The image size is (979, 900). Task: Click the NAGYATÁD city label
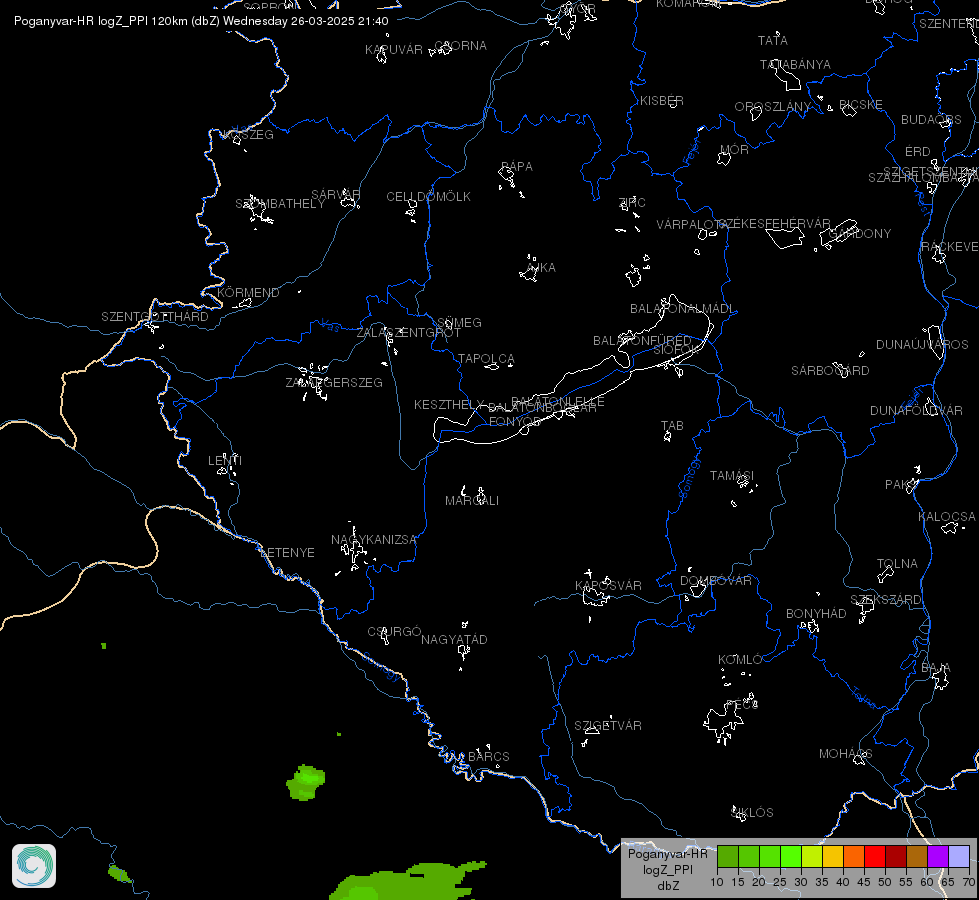coord(454,640)
